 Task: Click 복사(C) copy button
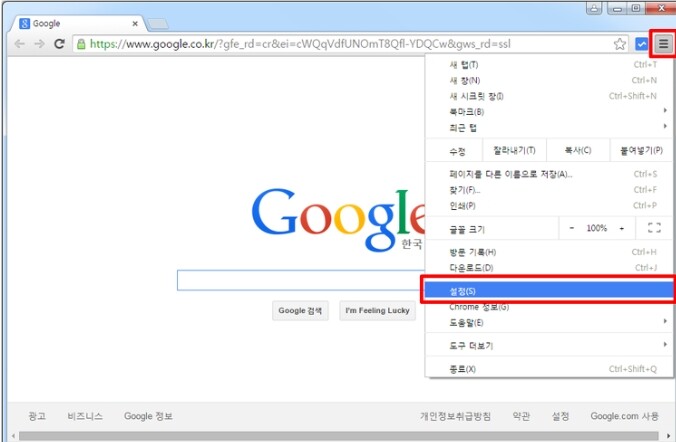tap(578, 150)
